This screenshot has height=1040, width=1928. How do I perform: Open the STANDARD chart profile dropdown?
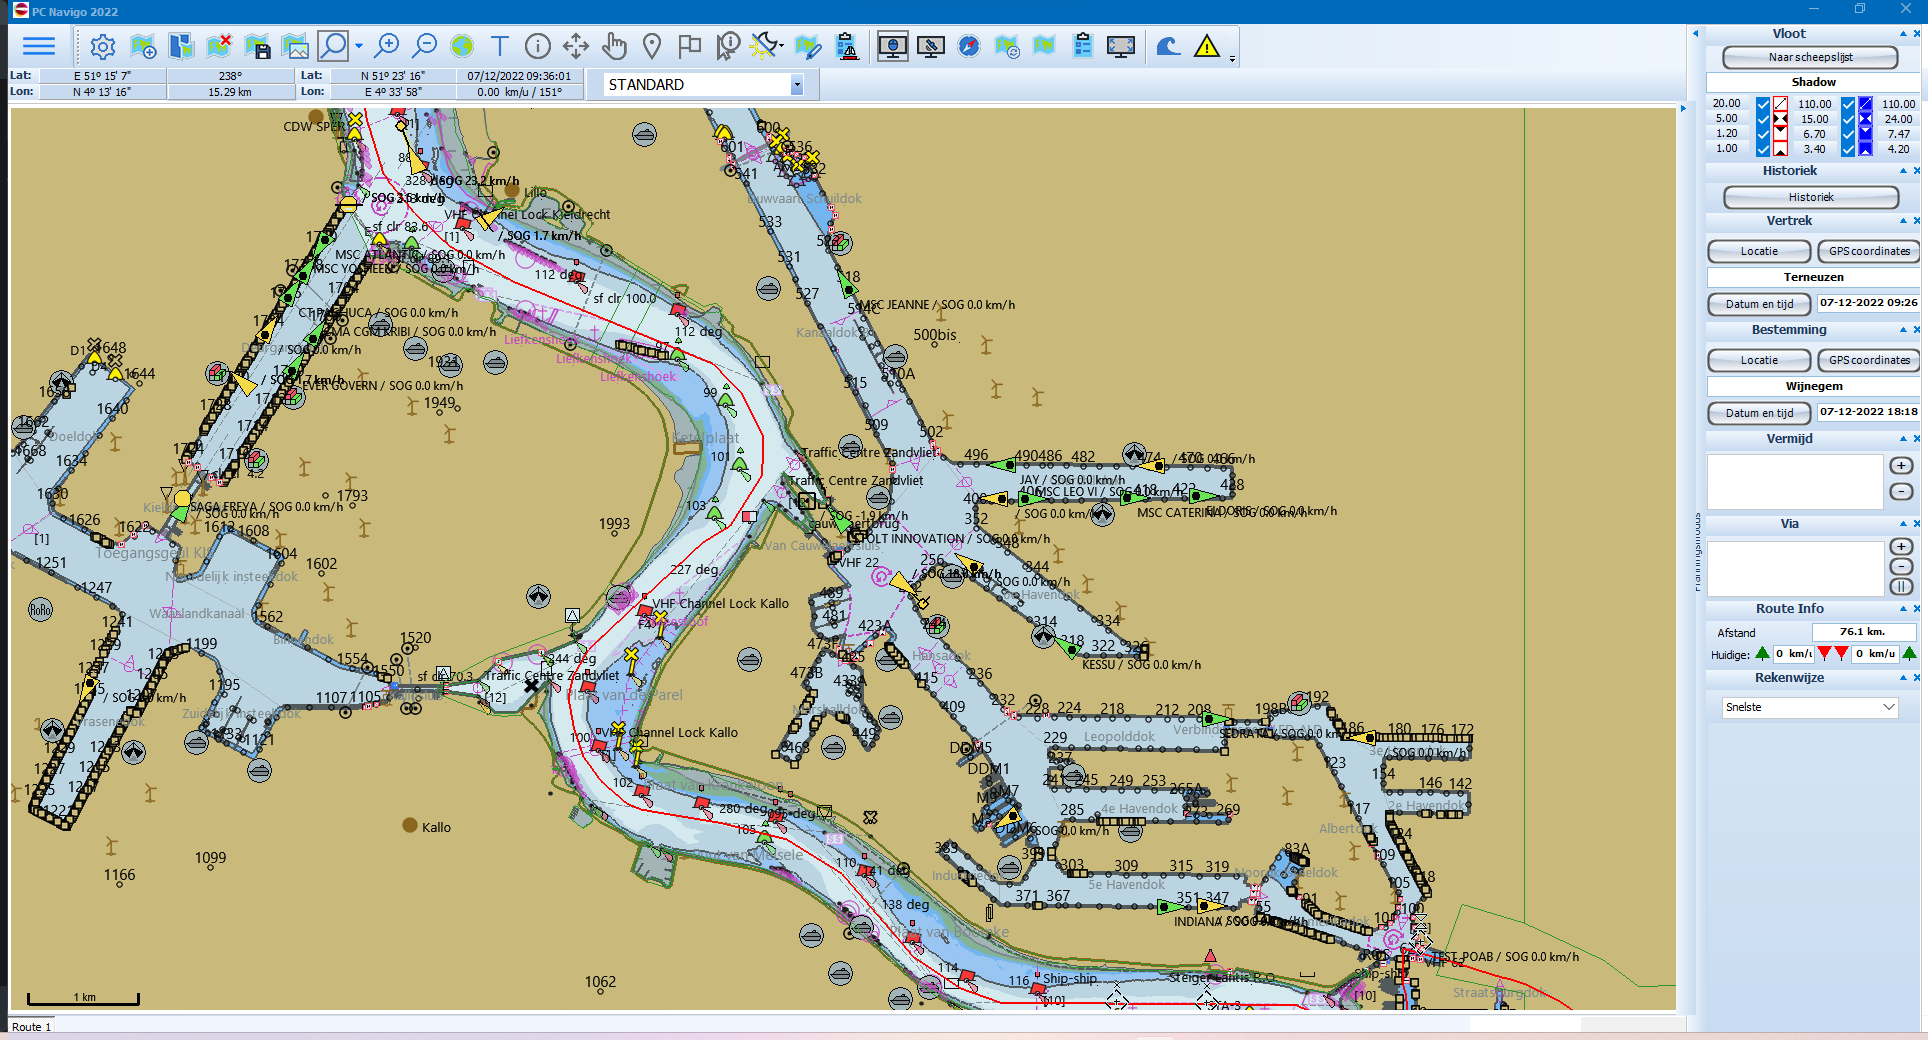797,84
